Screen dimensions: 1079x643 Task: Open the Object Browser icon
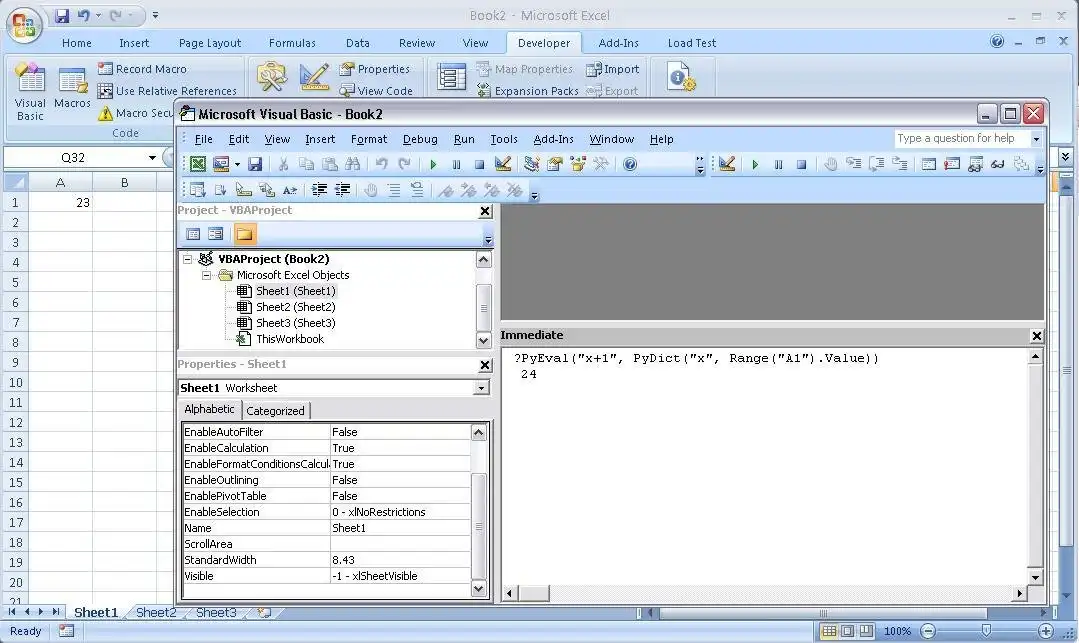578,164
